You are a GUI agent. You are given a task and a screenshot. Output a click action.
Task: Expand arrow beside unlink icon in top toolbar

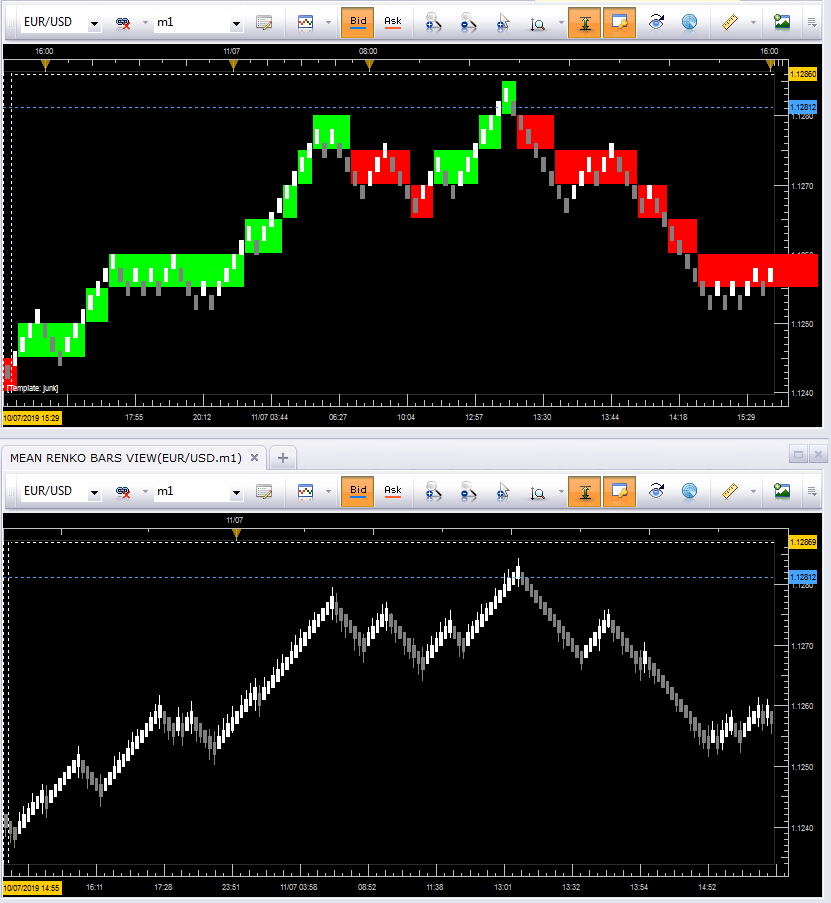145,23
